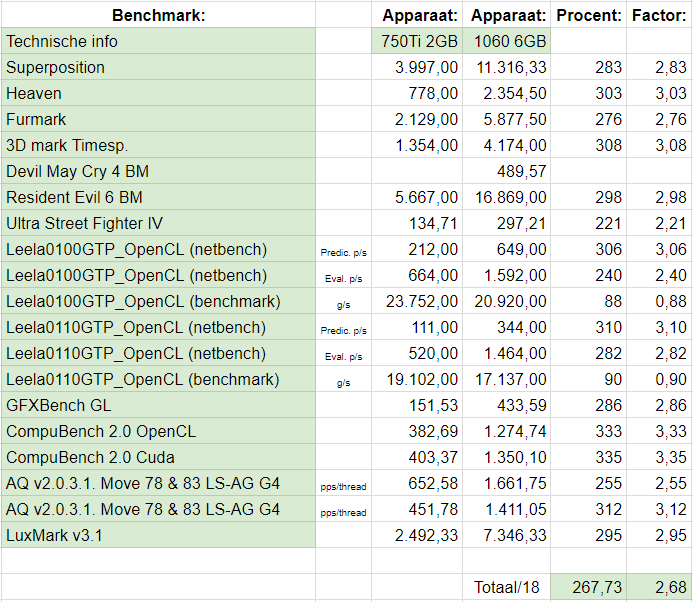Image resolution: width=693 pixels, height=602 pixels.
Task: Click the 'GFXBench GL' cell
Action: tap(158, 406)
